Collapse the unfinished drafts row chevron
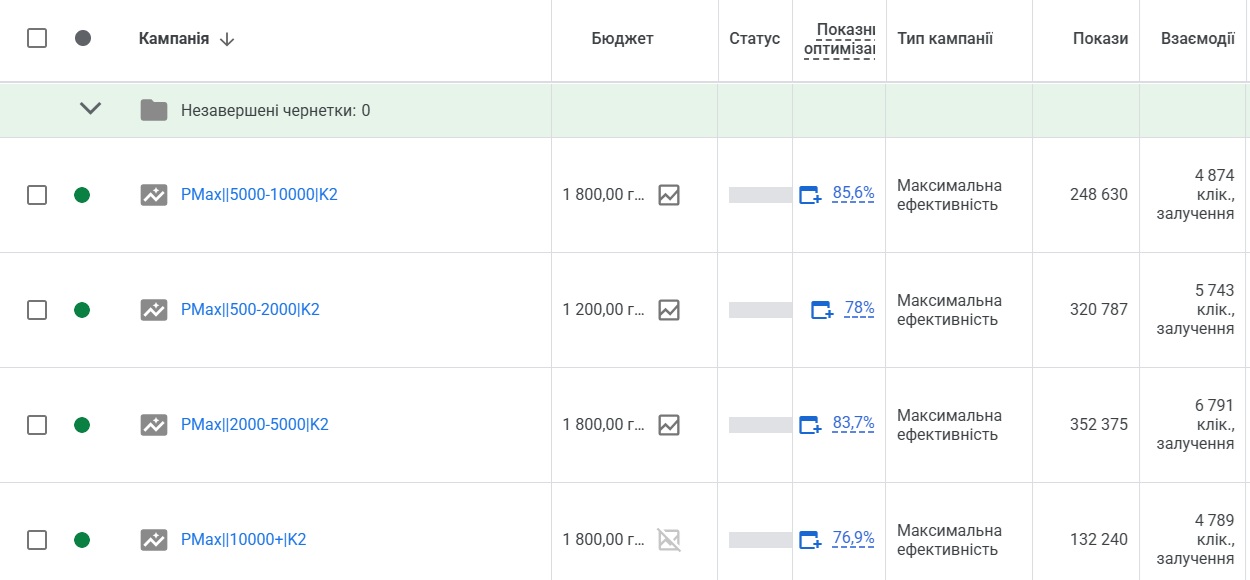This screenshot has height=580, width=1250. [90, 109]
